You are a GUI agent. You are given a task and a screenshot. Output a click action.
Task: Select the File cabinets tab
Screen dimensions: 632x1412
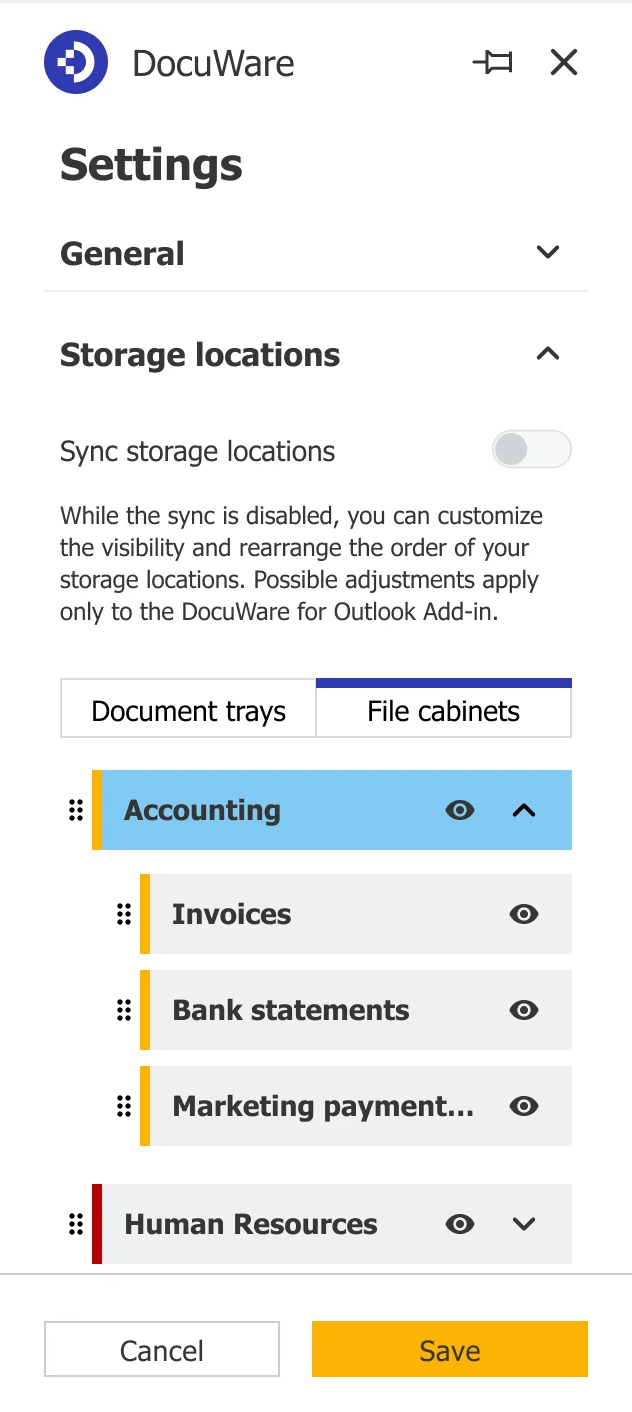click(x=444, y=709)
